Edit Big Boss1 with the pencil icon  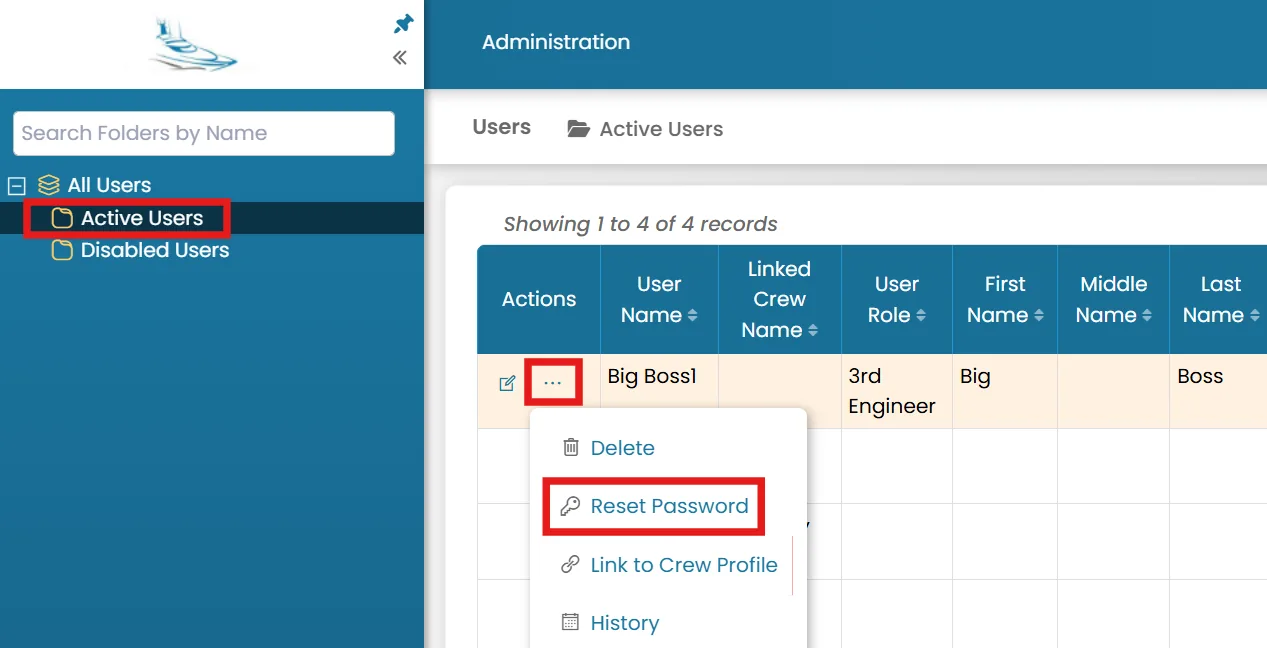point(507,383)
